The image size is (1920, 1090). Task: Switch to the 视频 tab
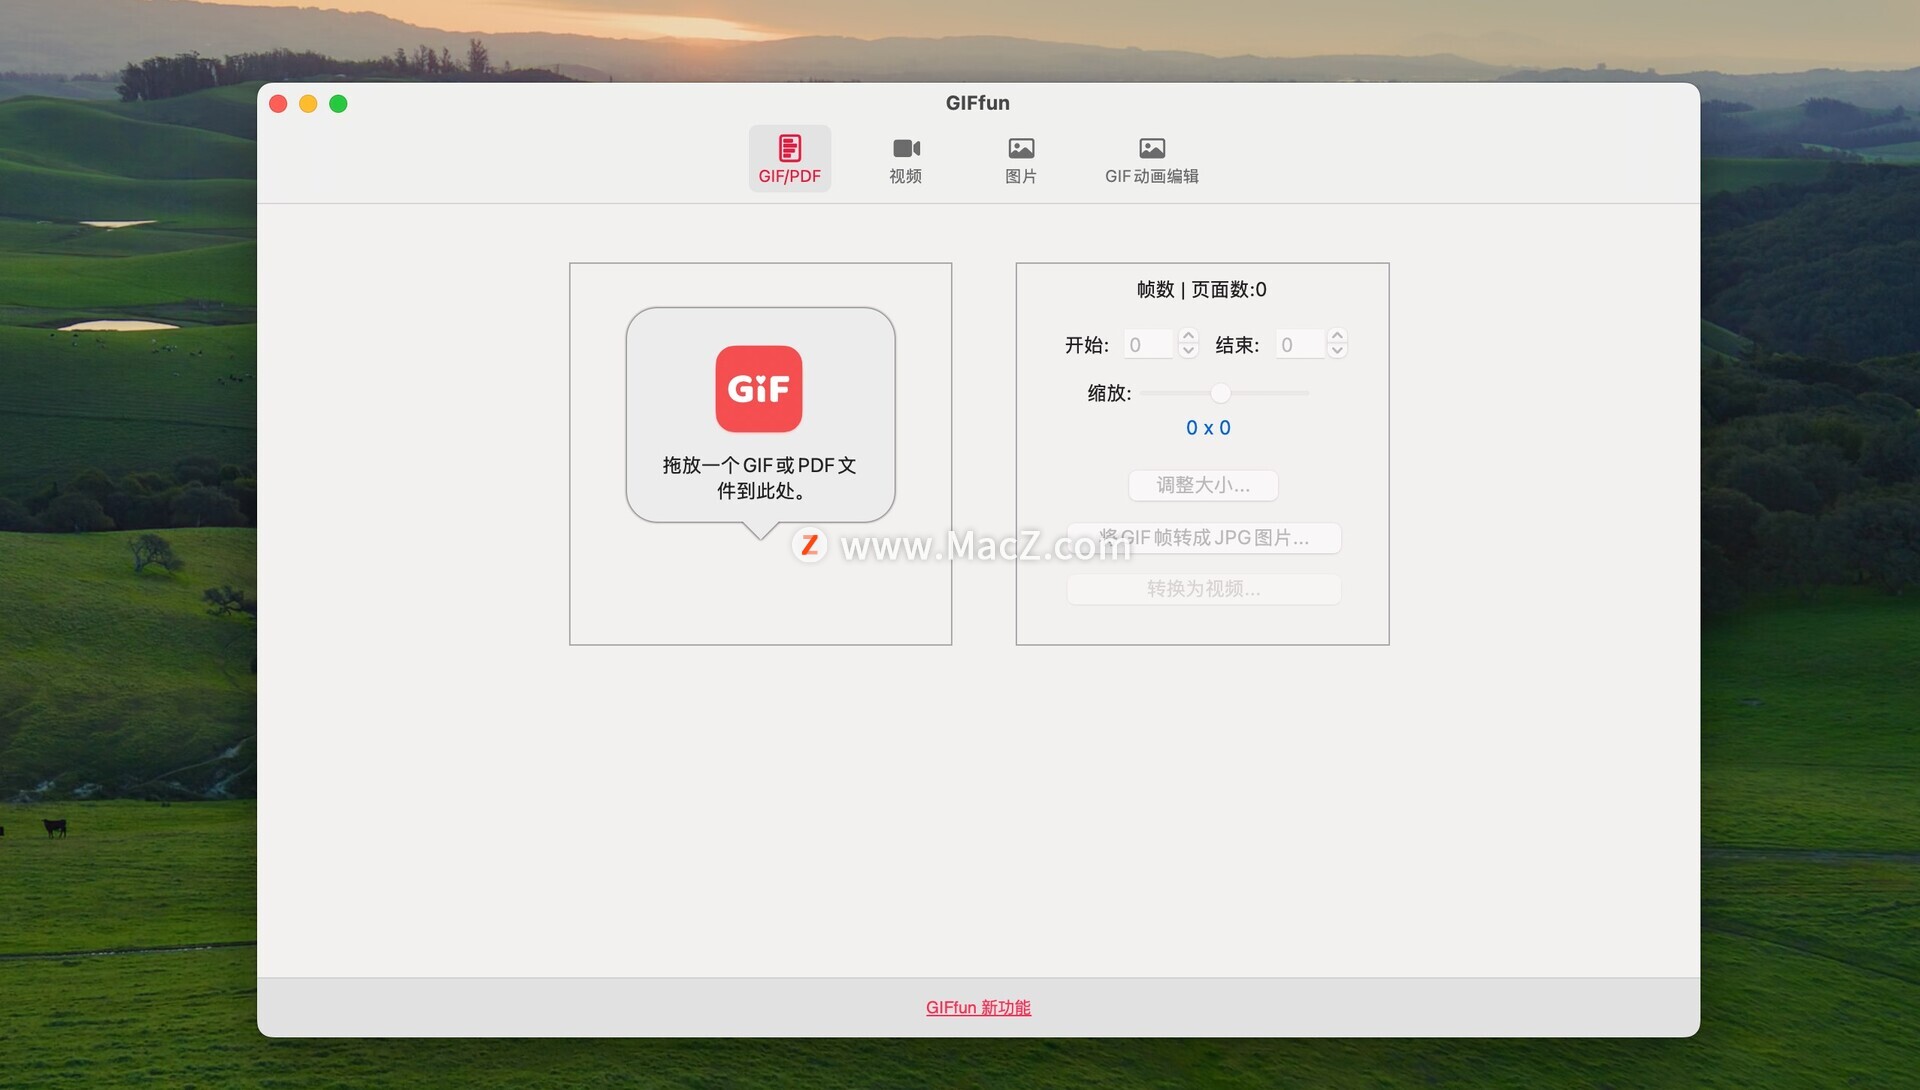coord(906,159)
